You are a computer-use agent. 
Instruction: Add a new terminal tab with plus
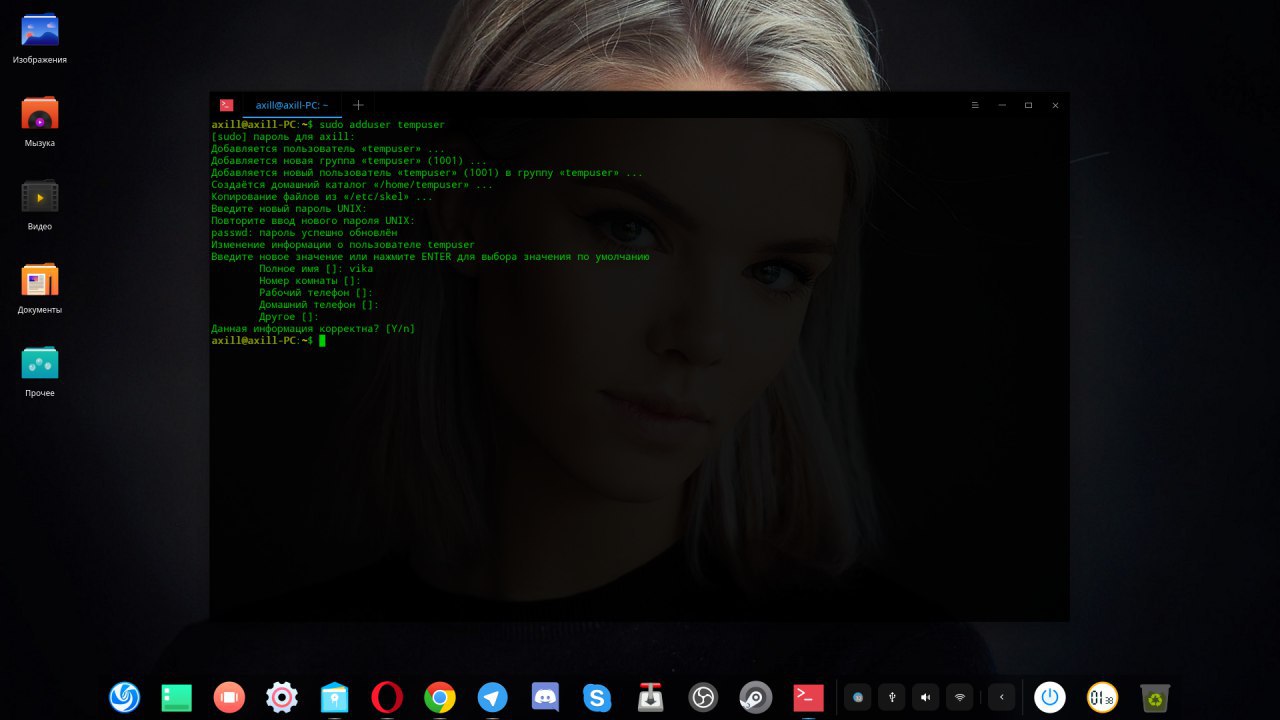[x=358, y=105]
